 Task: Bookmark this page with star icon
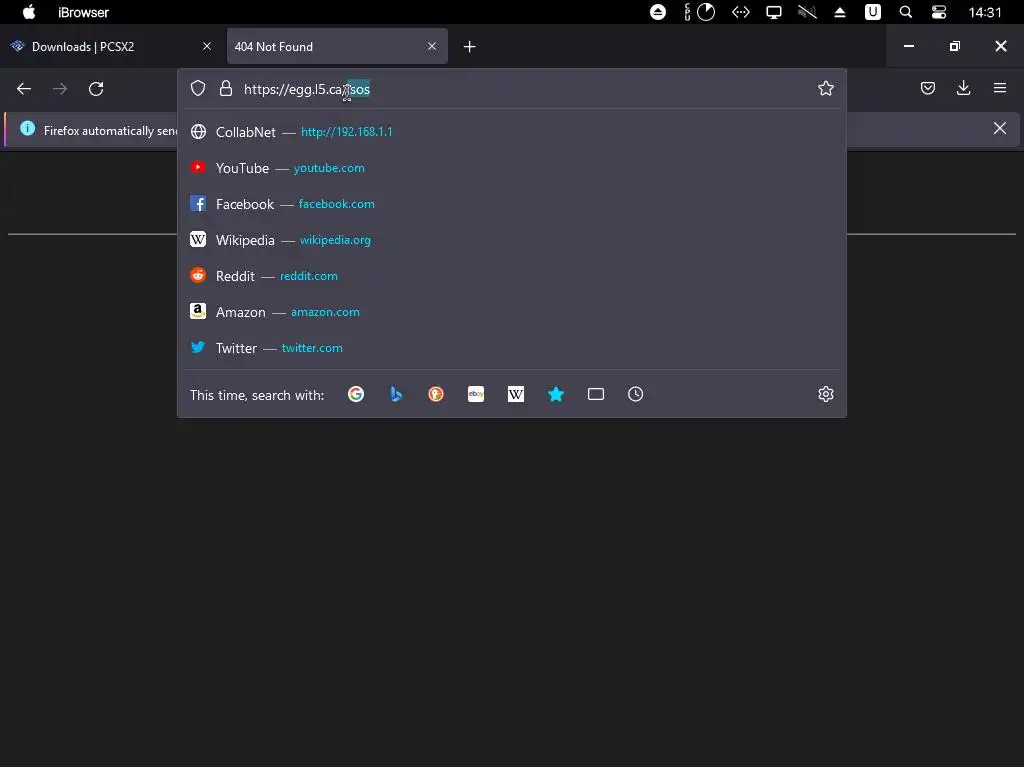point(825,88)
